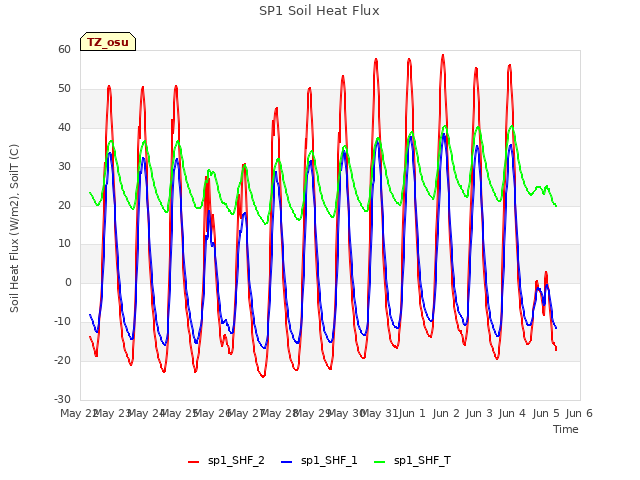Click the y-axis tick label 50
The width and height of the screenshot is (640, 480).
point(64,89)
